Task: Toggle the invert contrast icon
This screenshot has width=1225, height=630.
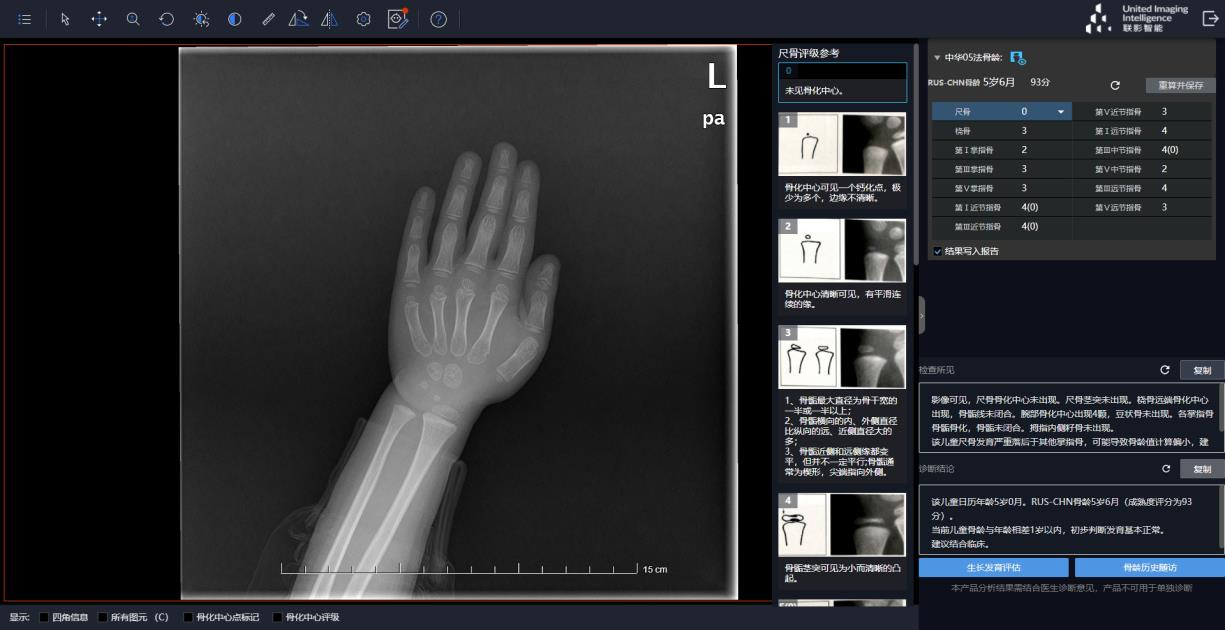Action: click(234, 19)
